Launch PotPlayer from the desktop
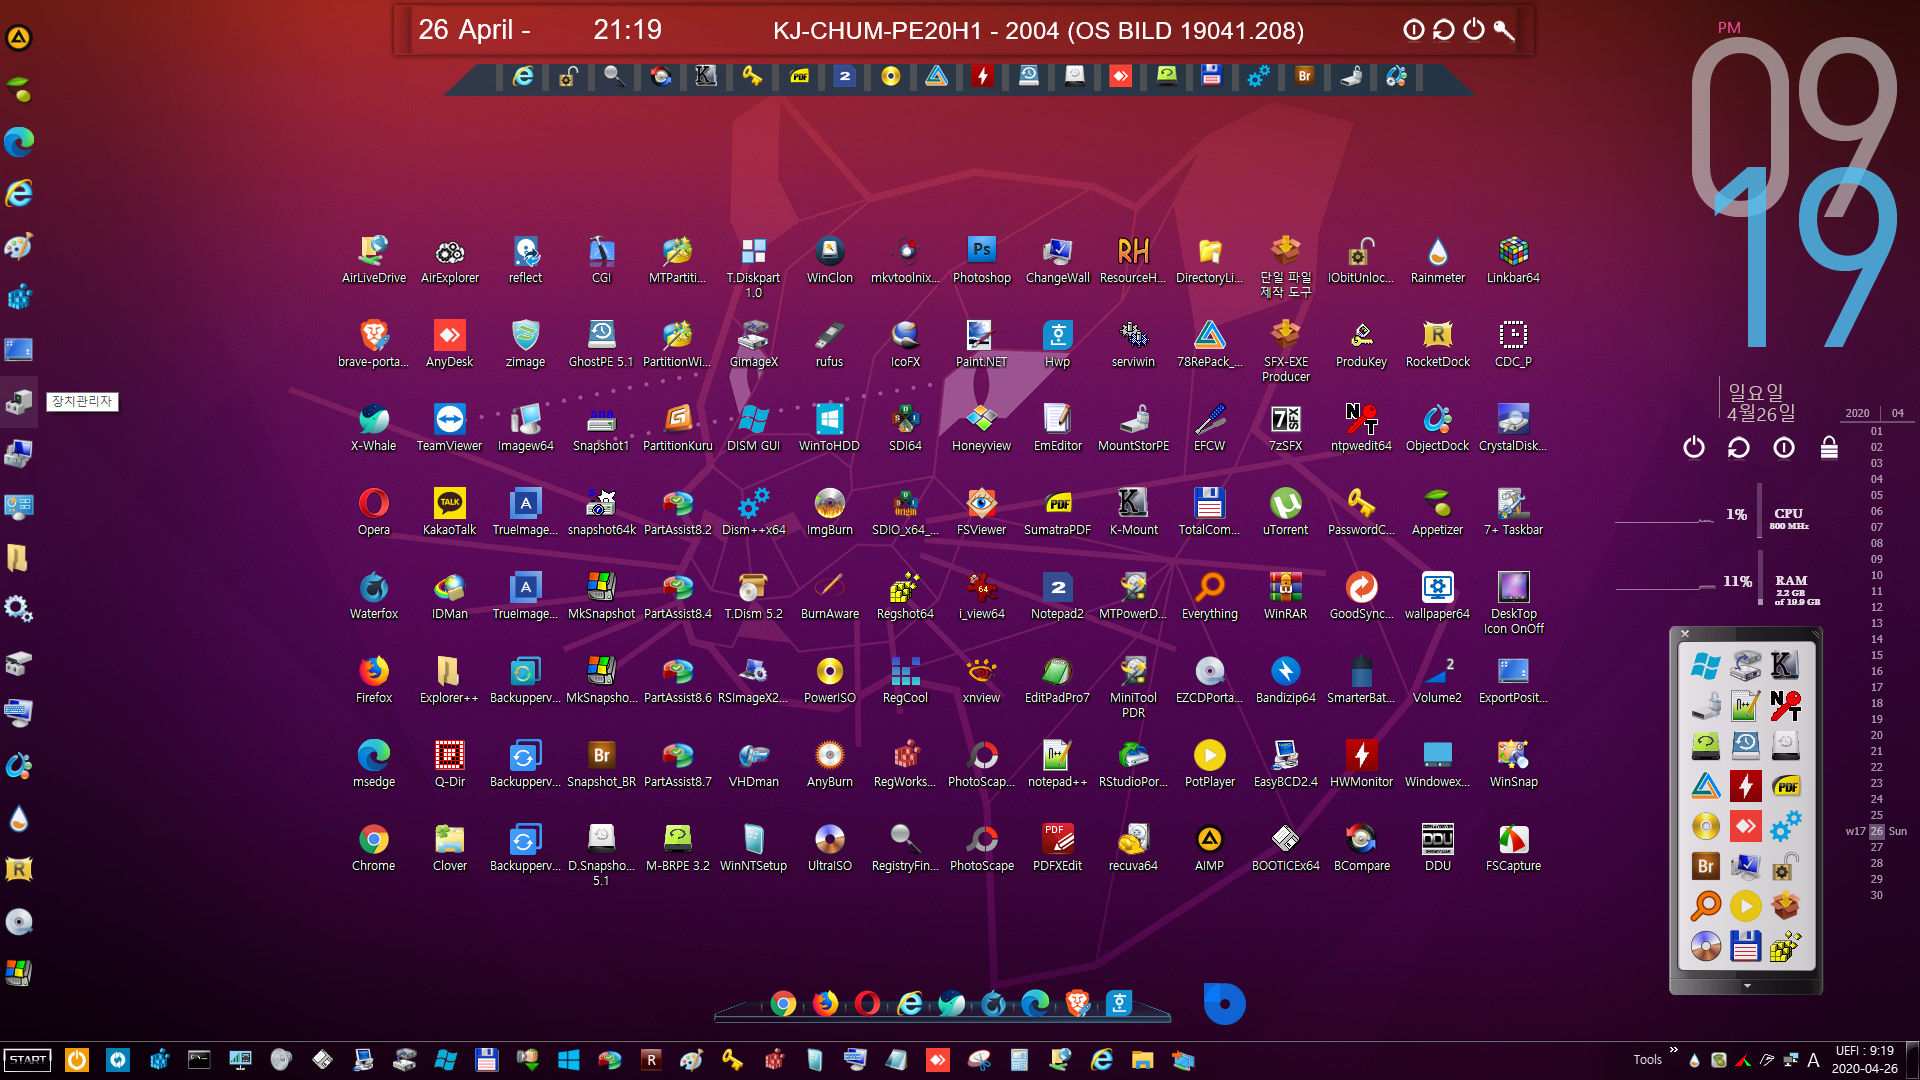This screenshot has height=1080, width=1920. [x=1209, y=765]
